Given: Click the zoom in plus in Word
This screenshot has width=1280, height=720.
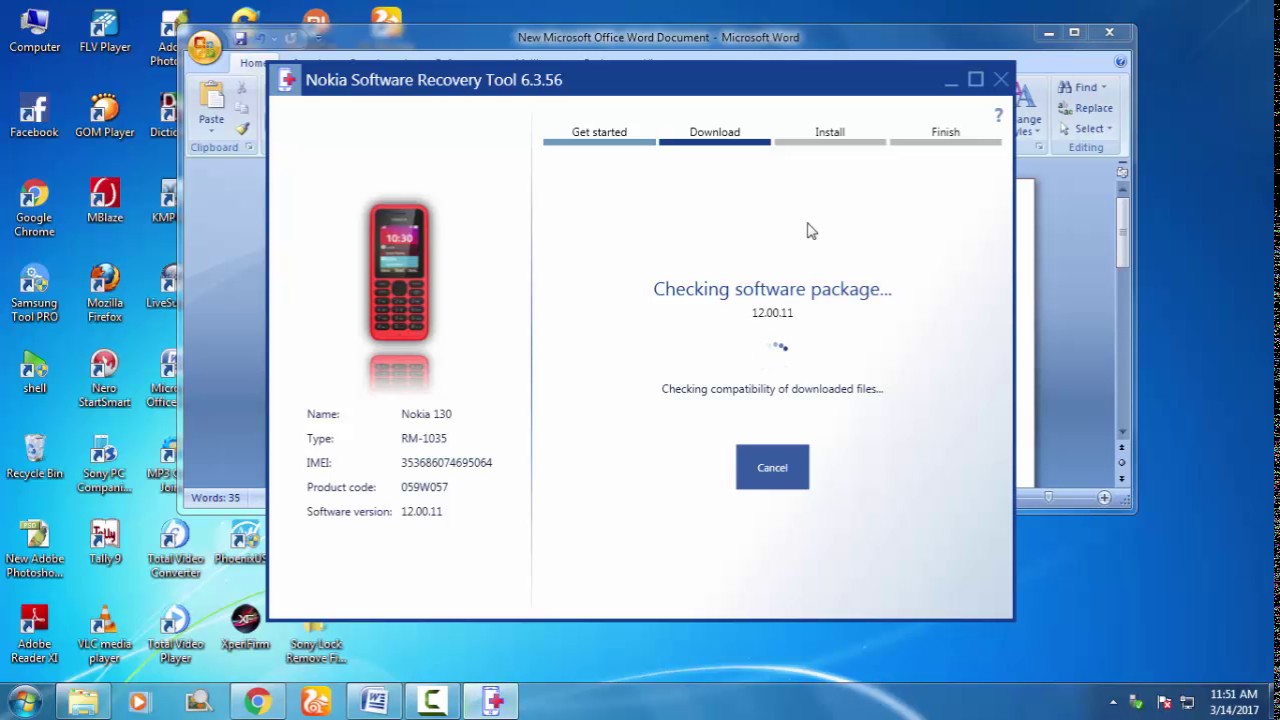Looking at the screenshot, I should 1104,497.
